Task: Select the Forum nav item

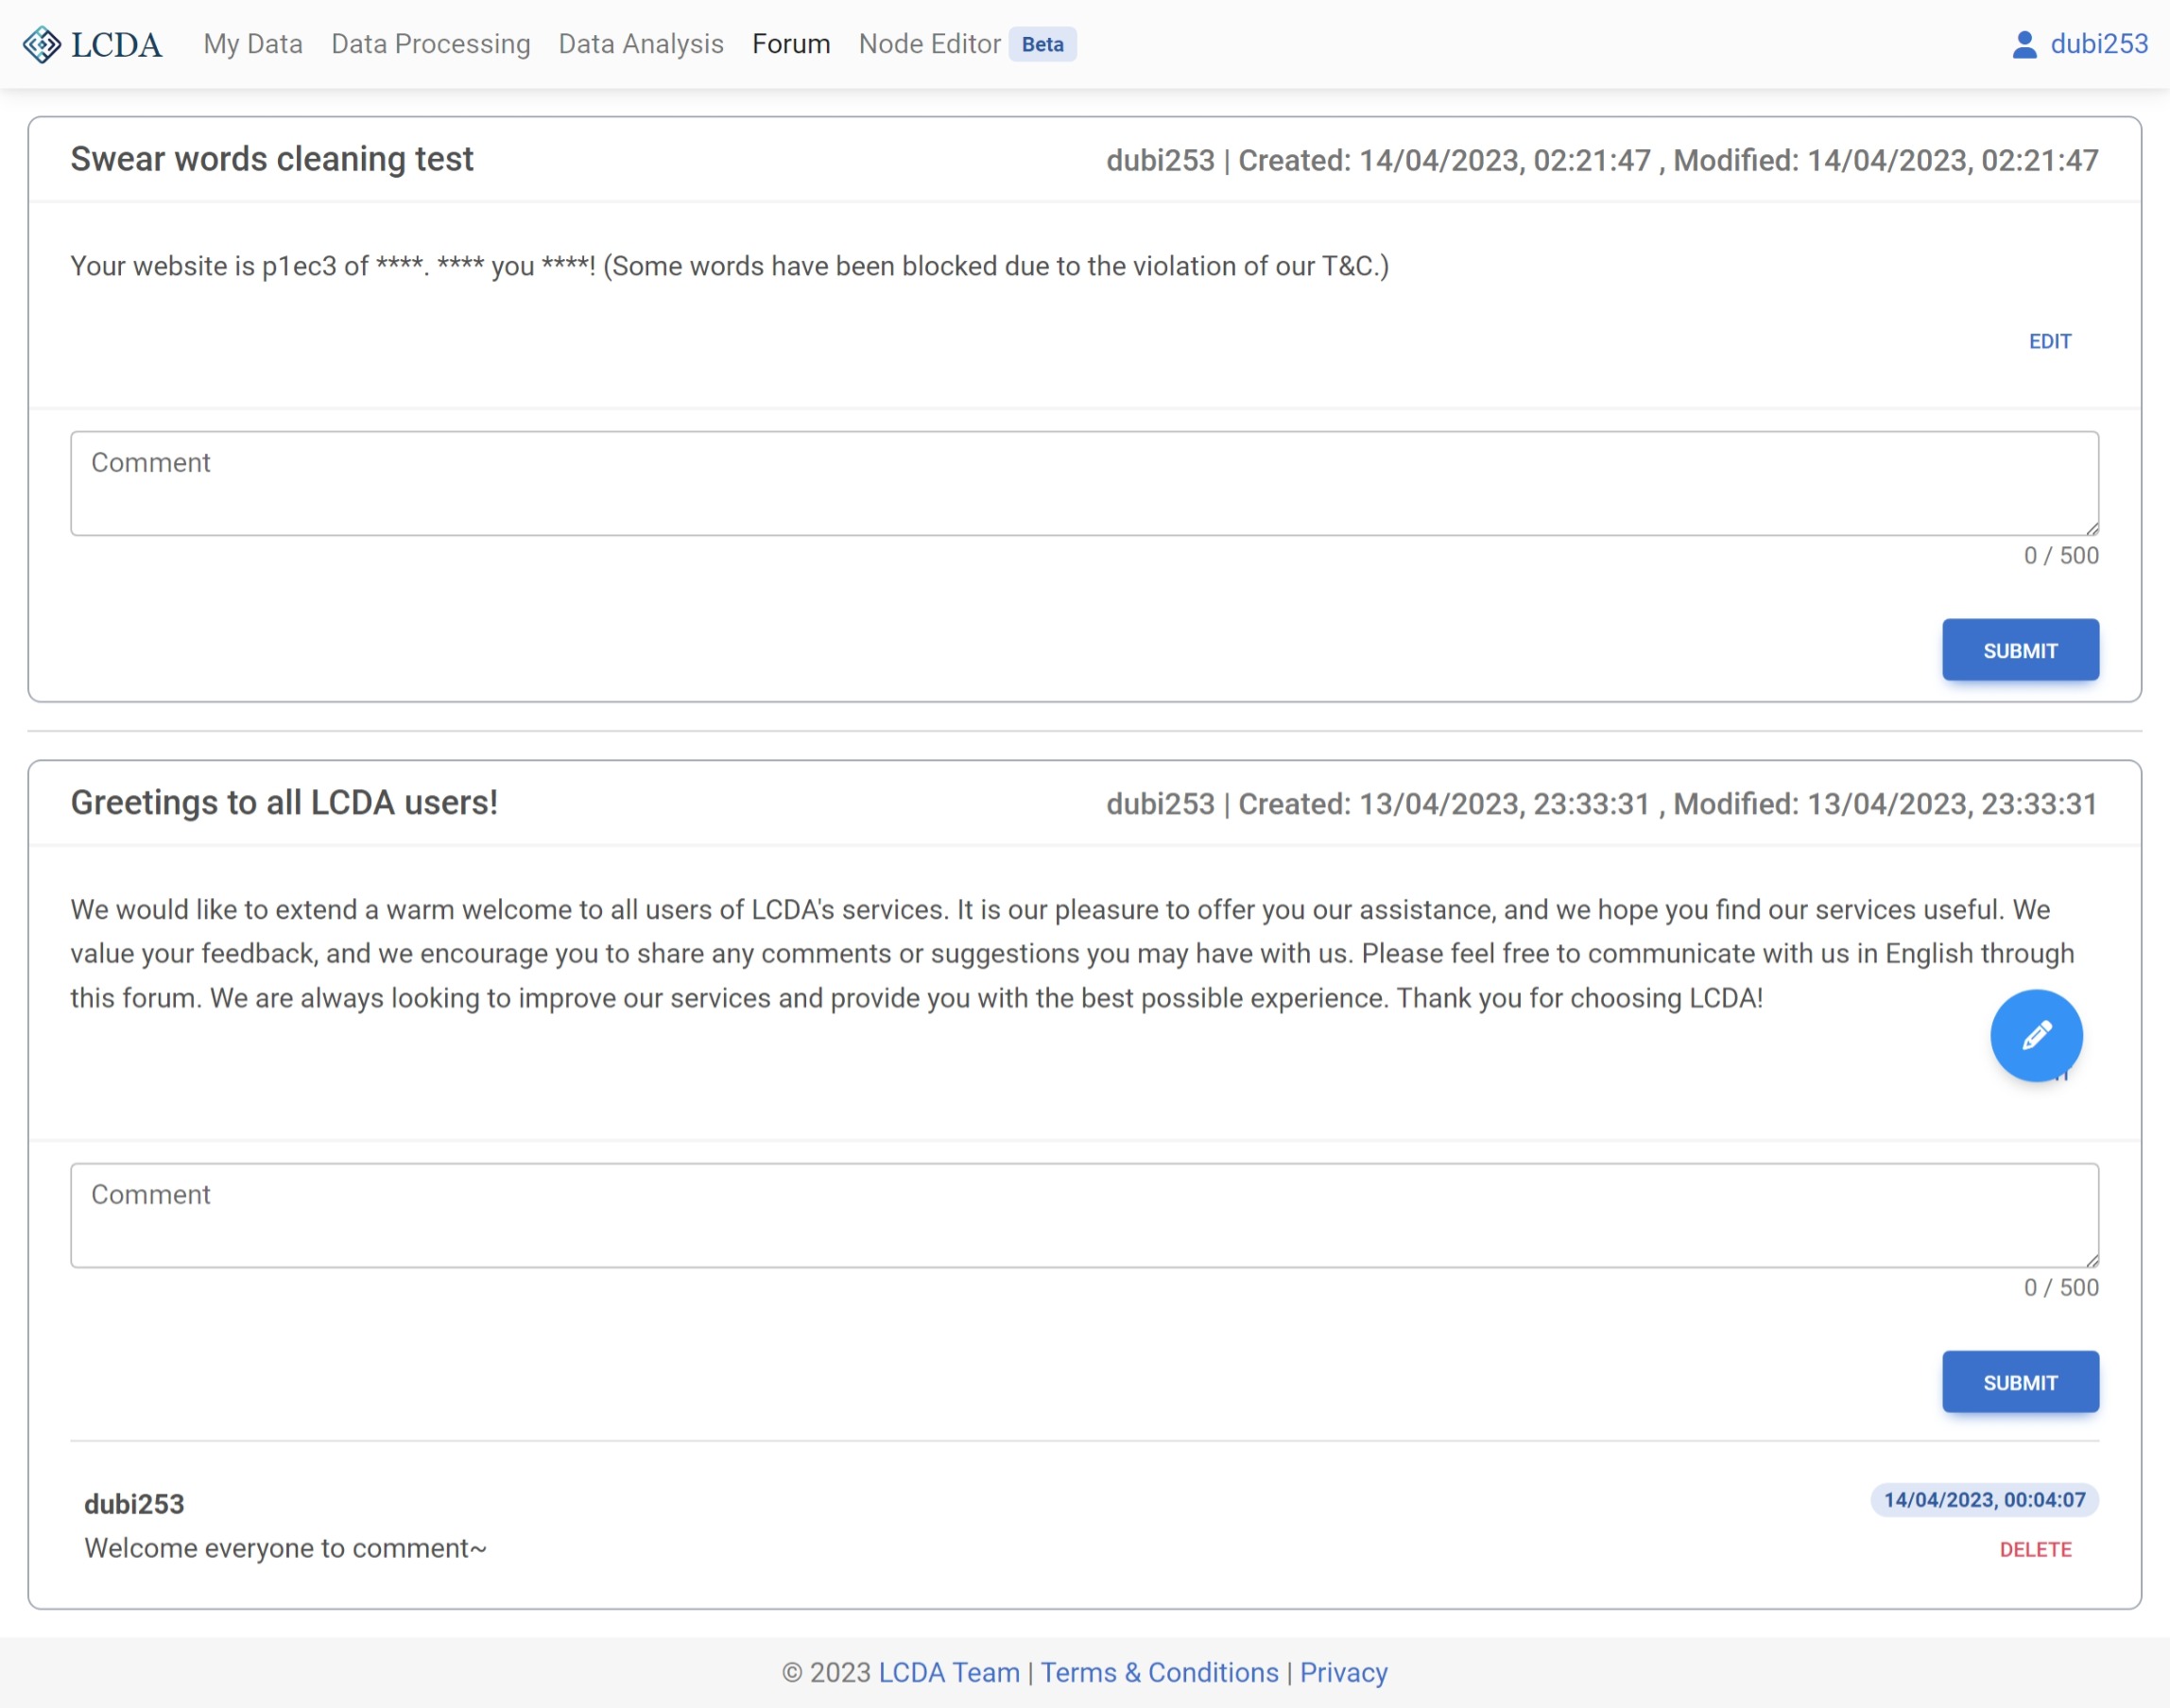Action: [790, 45]
